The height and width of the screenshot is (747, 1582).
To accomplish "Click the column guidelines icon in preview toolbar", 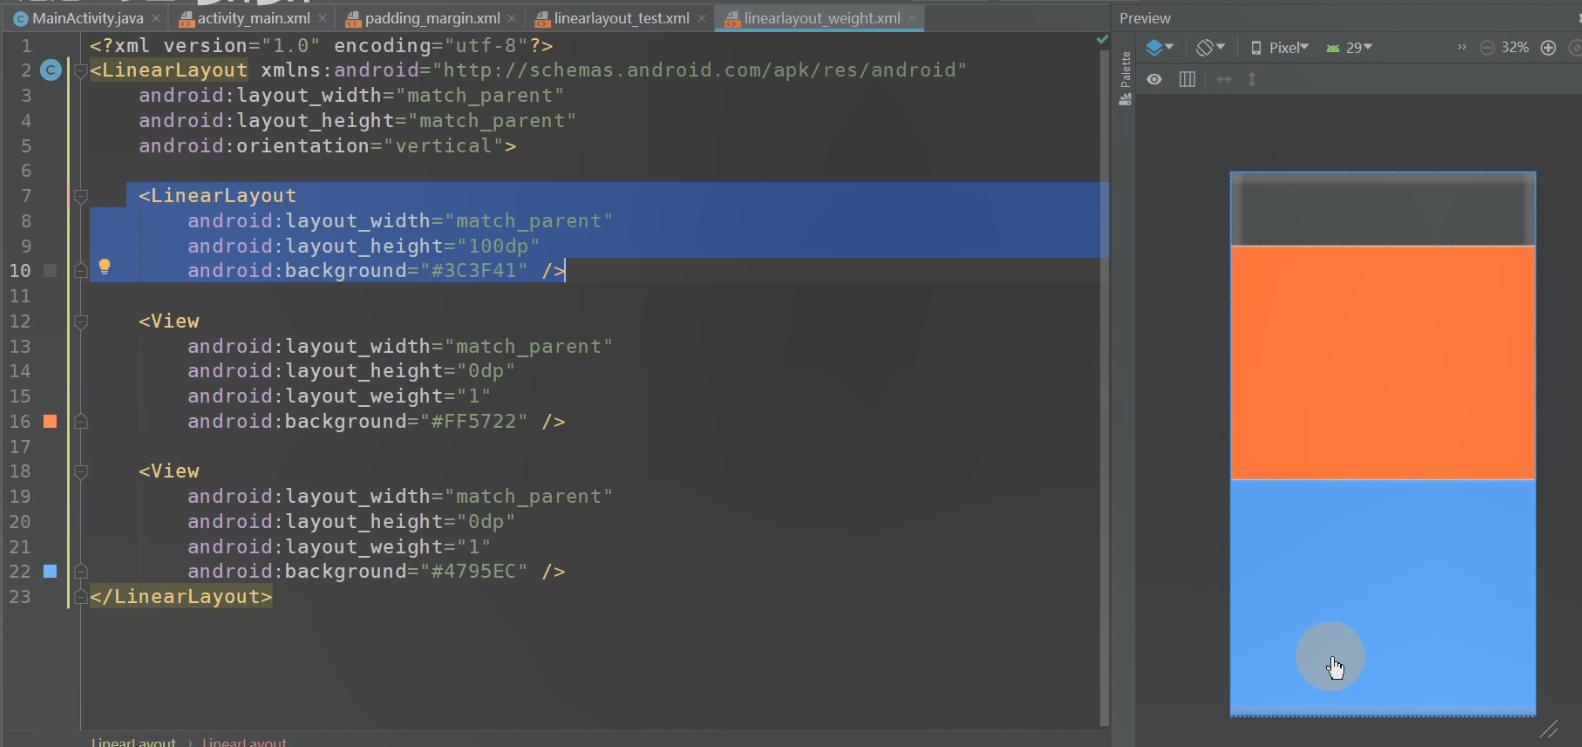I will click(1187, 79).
